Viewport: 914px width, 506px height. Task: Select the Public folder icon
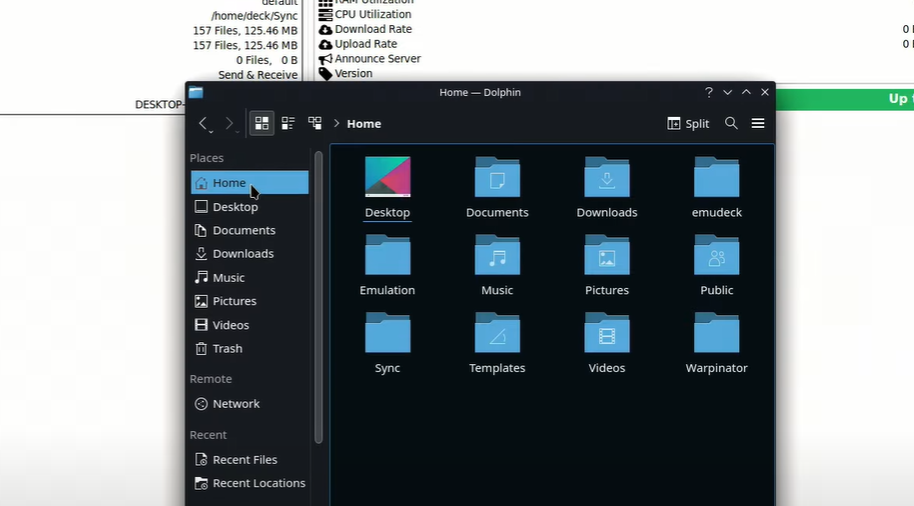(x=716, y=255)
